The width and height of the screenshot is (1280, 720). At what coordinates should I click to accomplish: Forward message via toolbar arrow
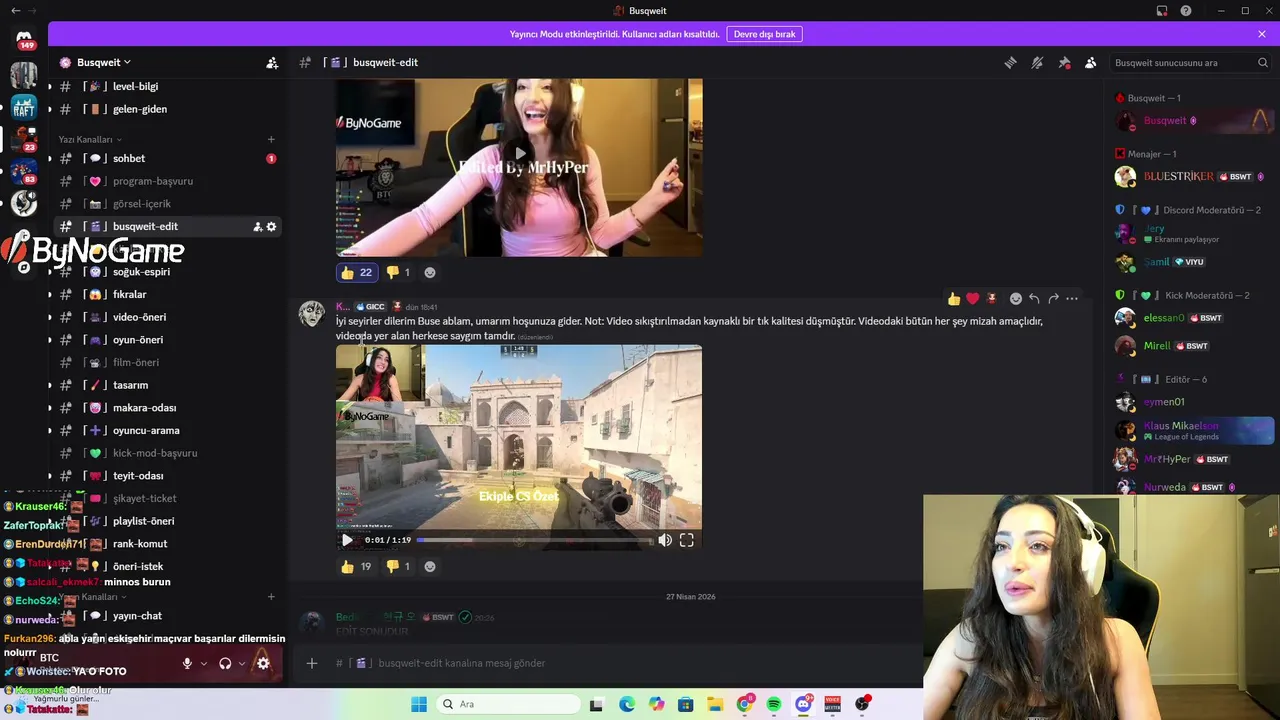pos(1053,298)
